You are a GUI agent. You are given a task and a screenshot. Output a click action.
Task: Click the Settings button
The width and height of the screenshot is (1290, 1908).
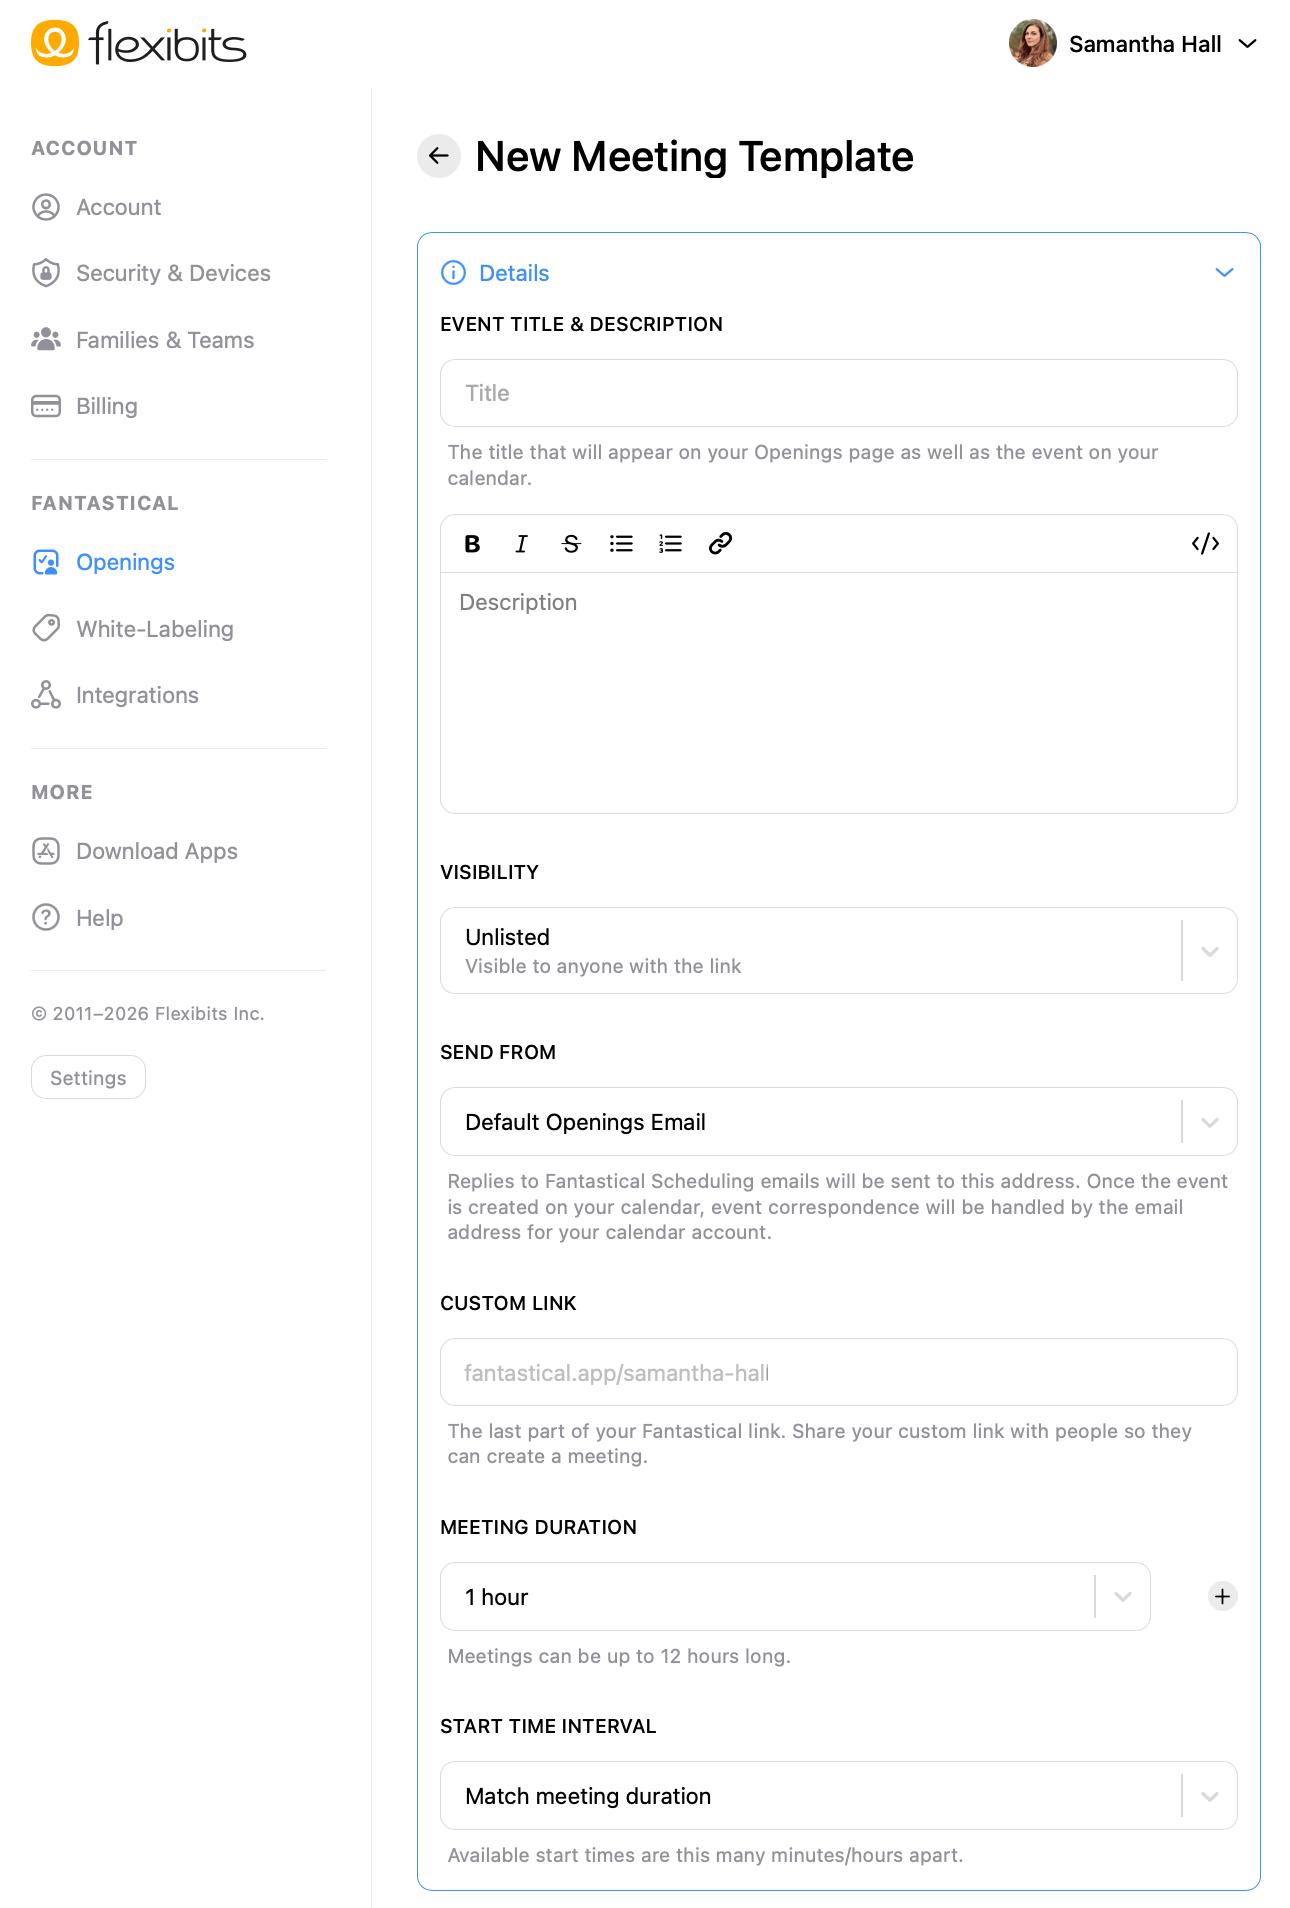coord(88,1078)
